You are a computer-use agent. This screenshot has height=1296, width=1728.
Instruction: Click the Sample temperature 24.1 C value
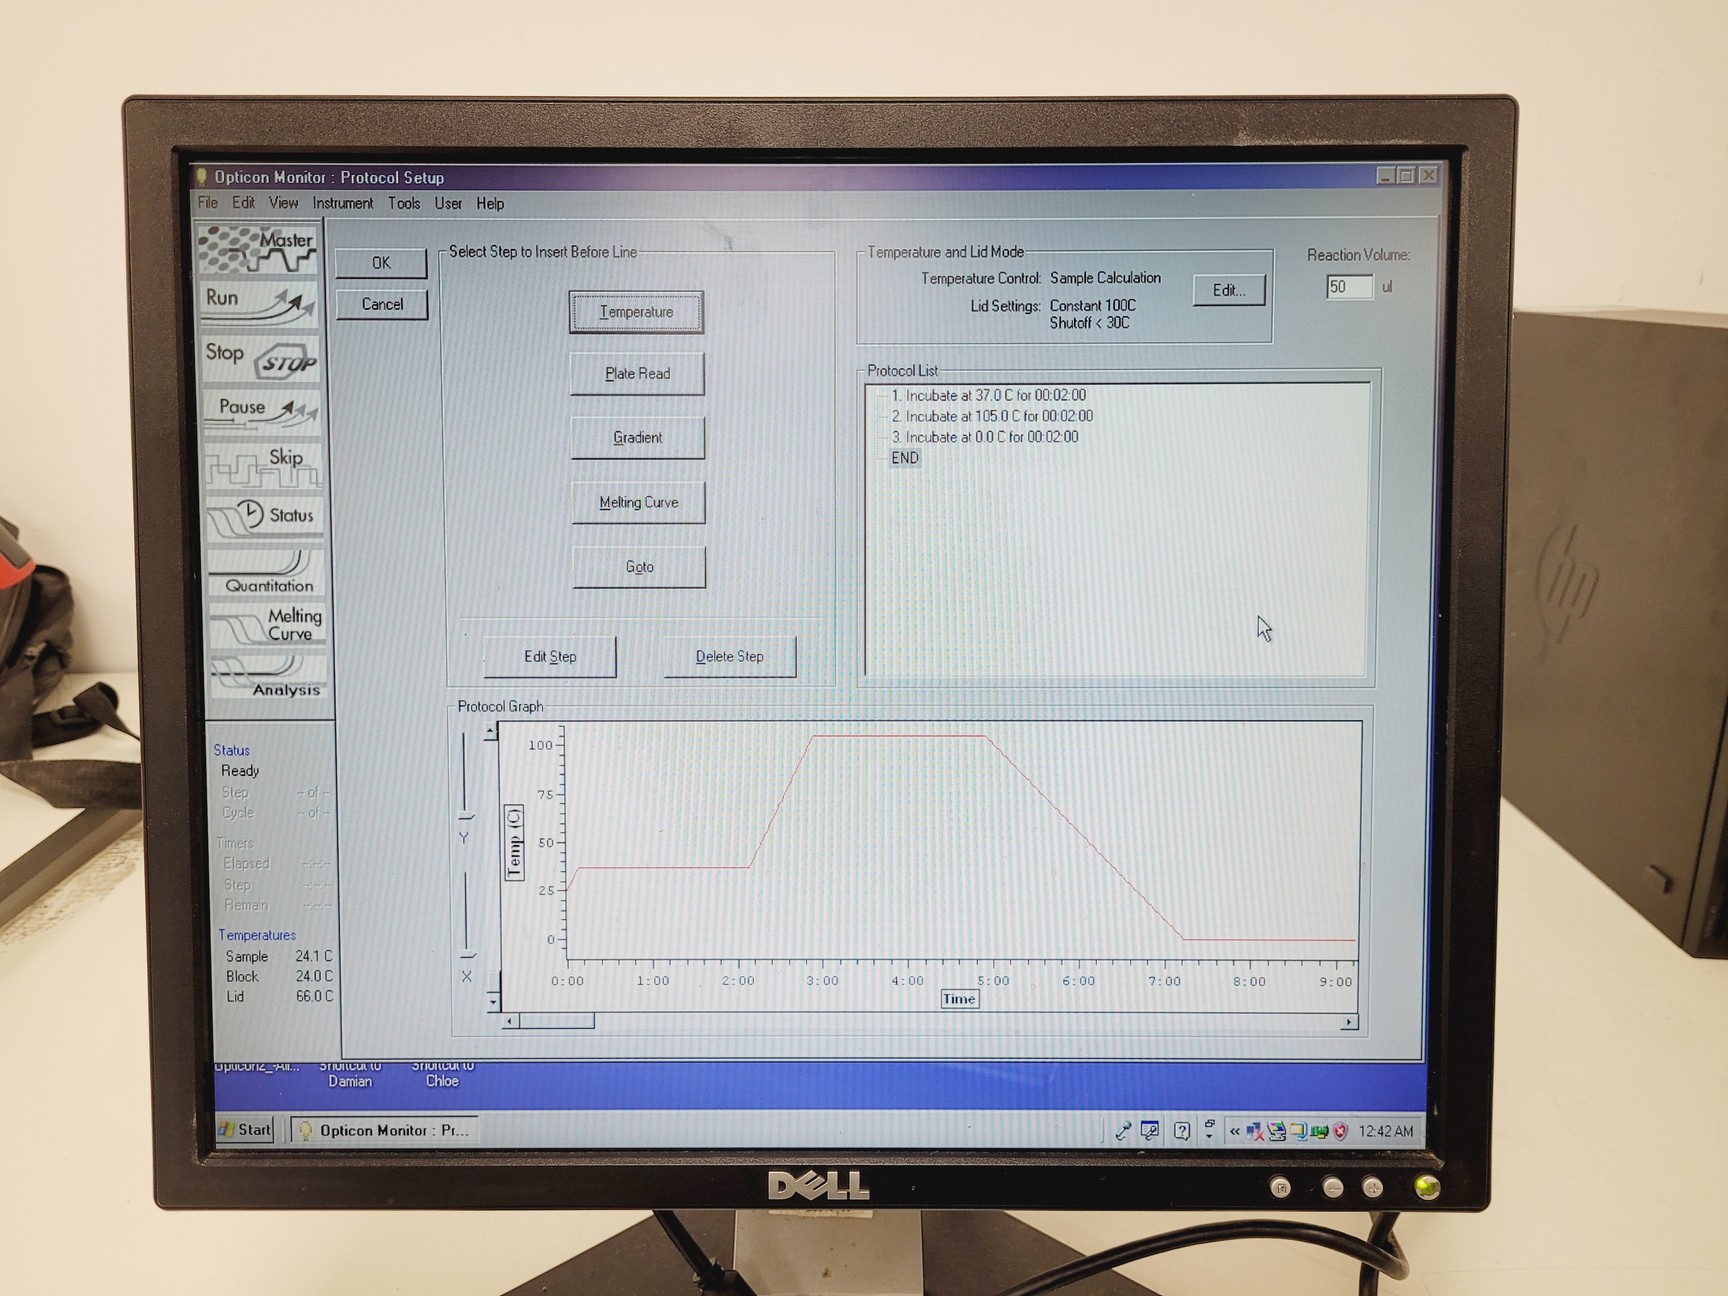pos(314,956)
